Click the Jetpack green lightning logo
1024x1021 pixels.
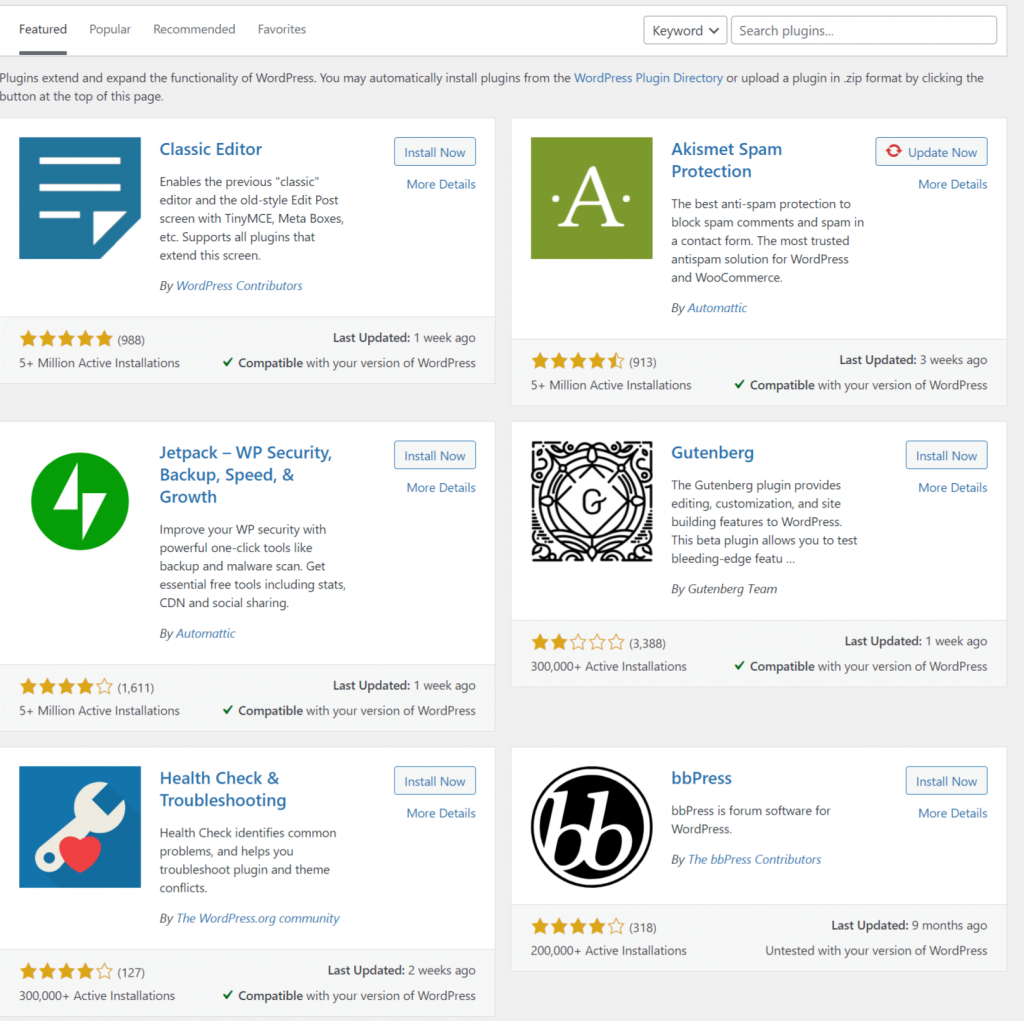pyautogui.click(x=80, y=501)
